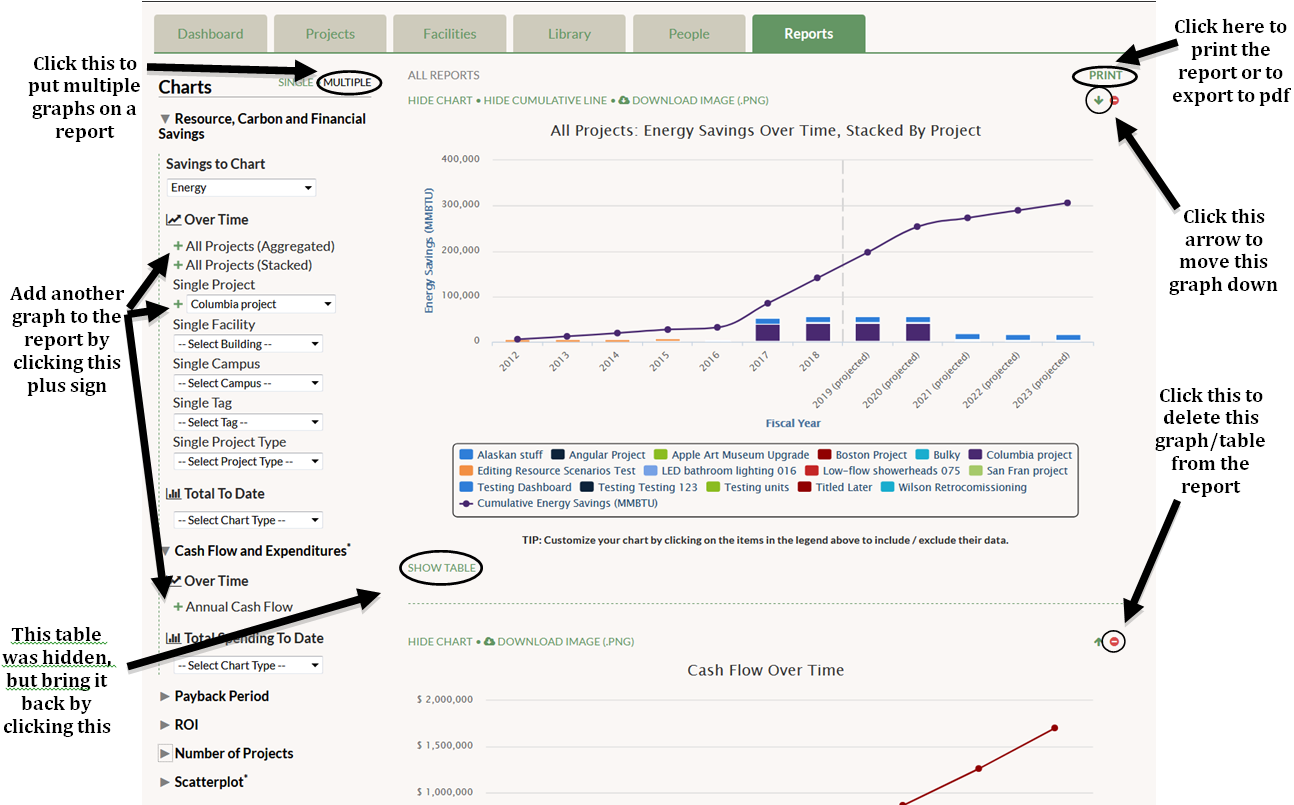This screenshot has height=805, width=1294.
Task: Click plus icon beside All Projects (Aggregated)
Action: click(178, 246)
